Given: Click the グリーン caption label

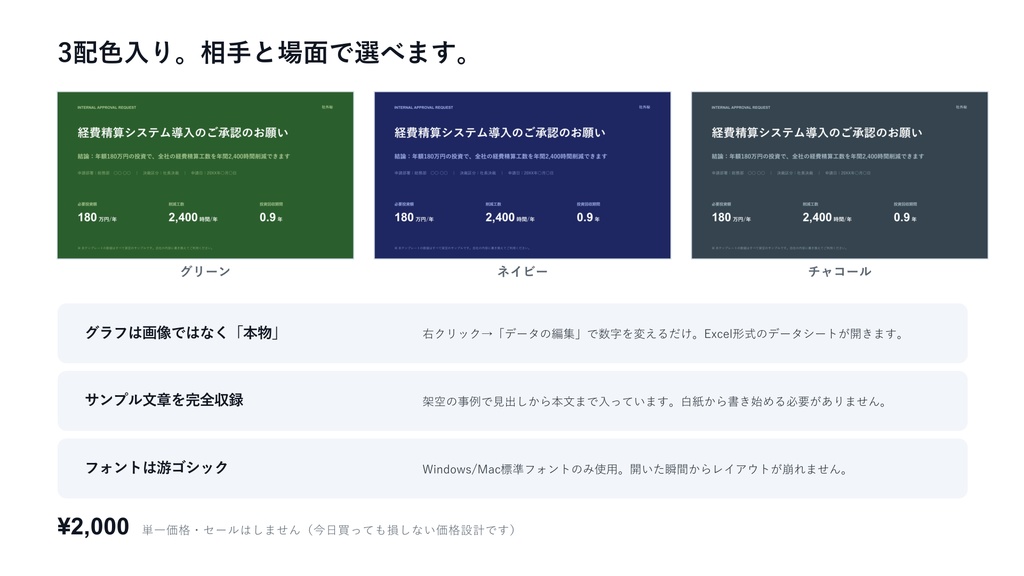Looking at the screenshot, I should [205, 271].
